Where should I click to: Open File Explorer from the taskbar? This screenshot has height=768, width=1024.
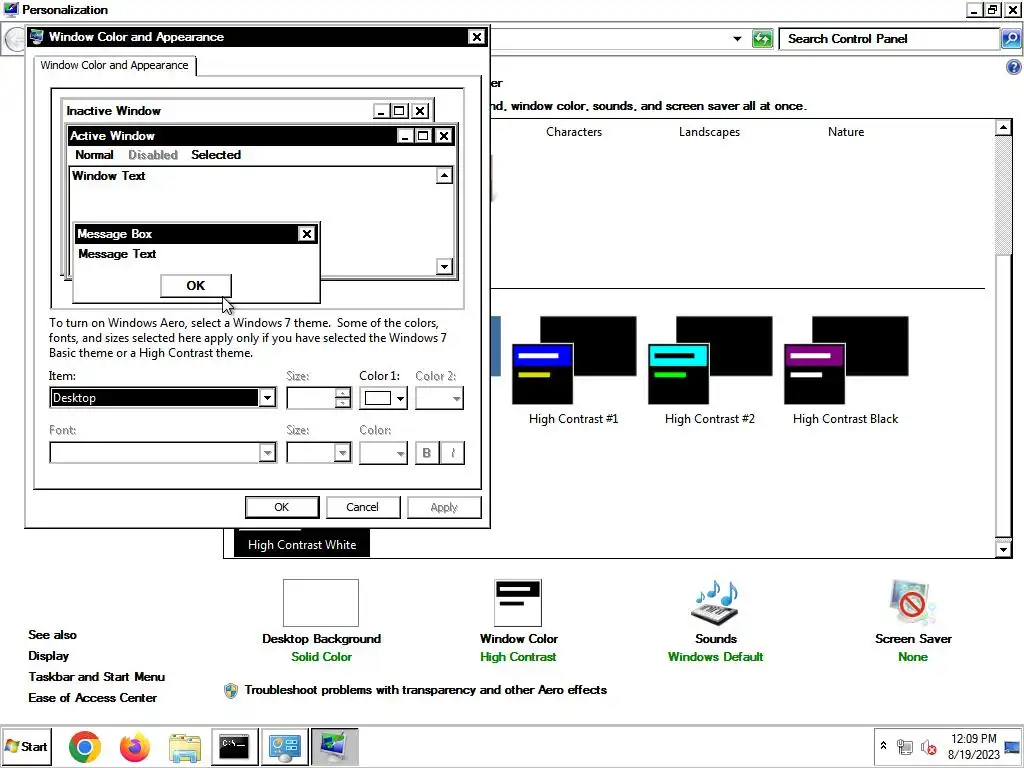pyautogui.click(x=185, y=746)
